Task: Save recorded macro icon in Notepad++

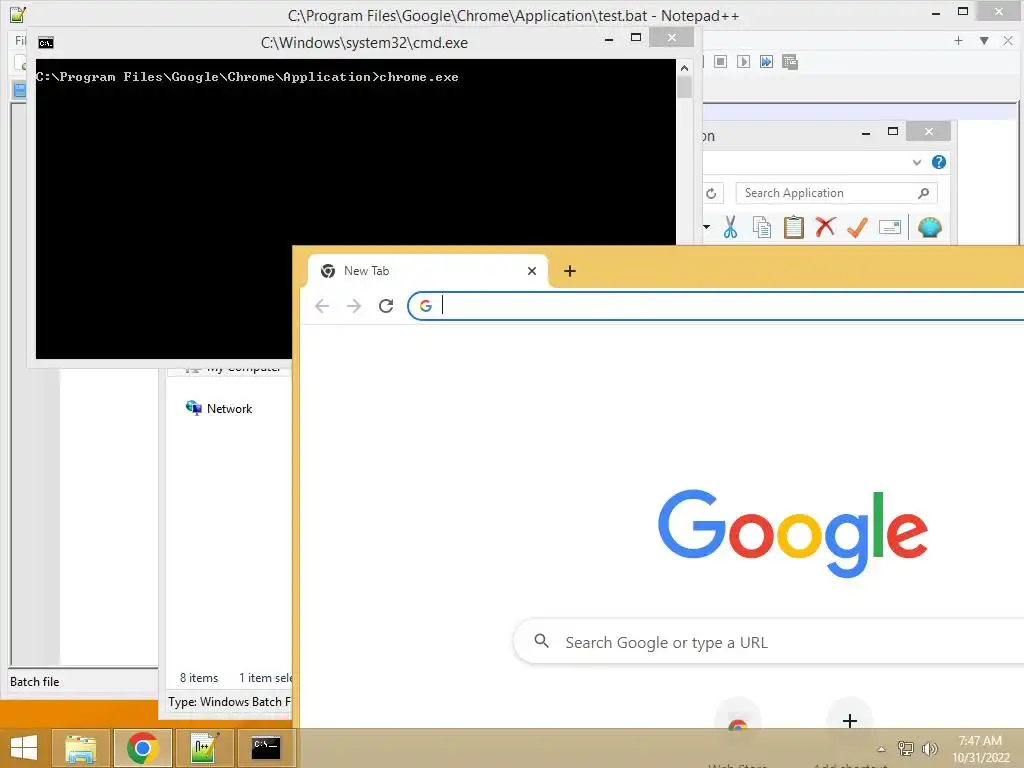Action: 790,62
